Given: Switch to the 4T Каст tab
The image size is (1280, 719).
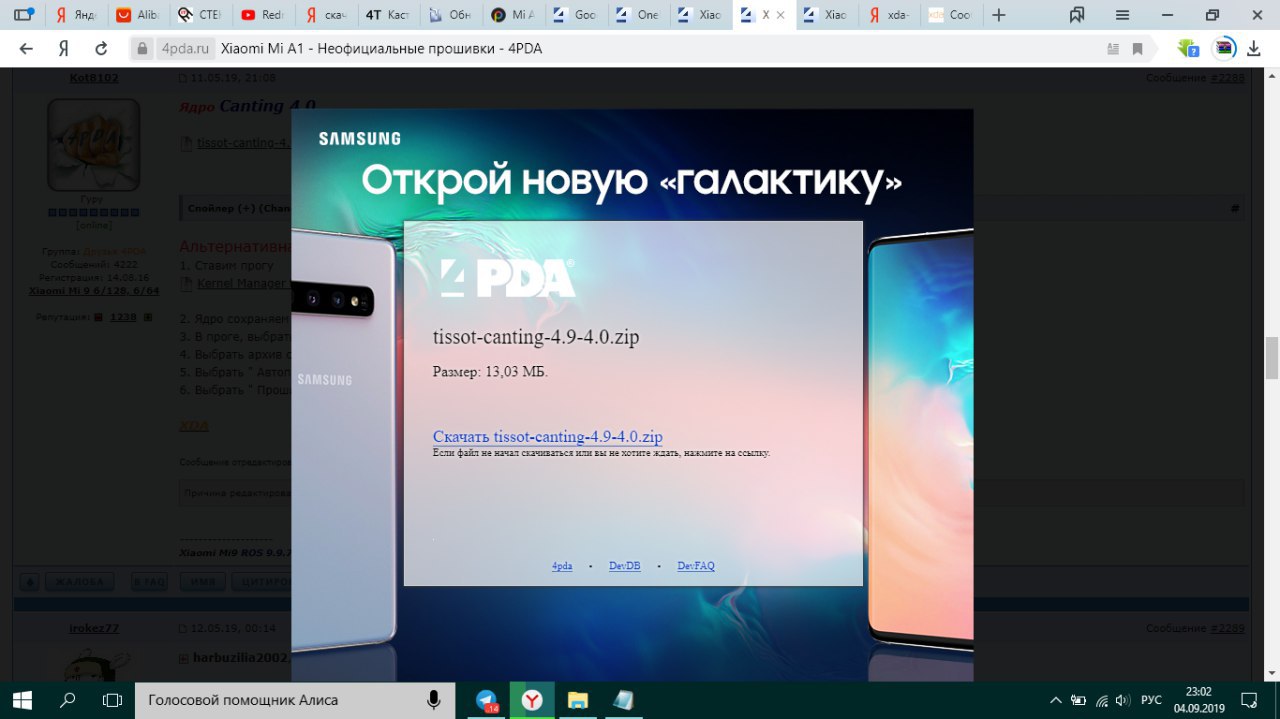Looking at the screenshot, I should (386, 15).
